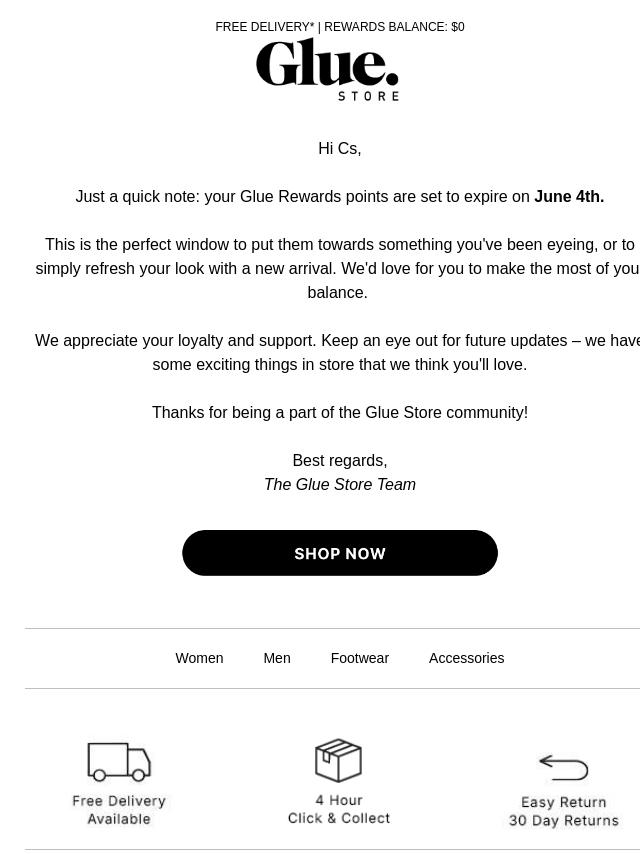Click the STORE wordmark beneath Glue
Viewport: 640px width, 854px height.
point(369,96)
